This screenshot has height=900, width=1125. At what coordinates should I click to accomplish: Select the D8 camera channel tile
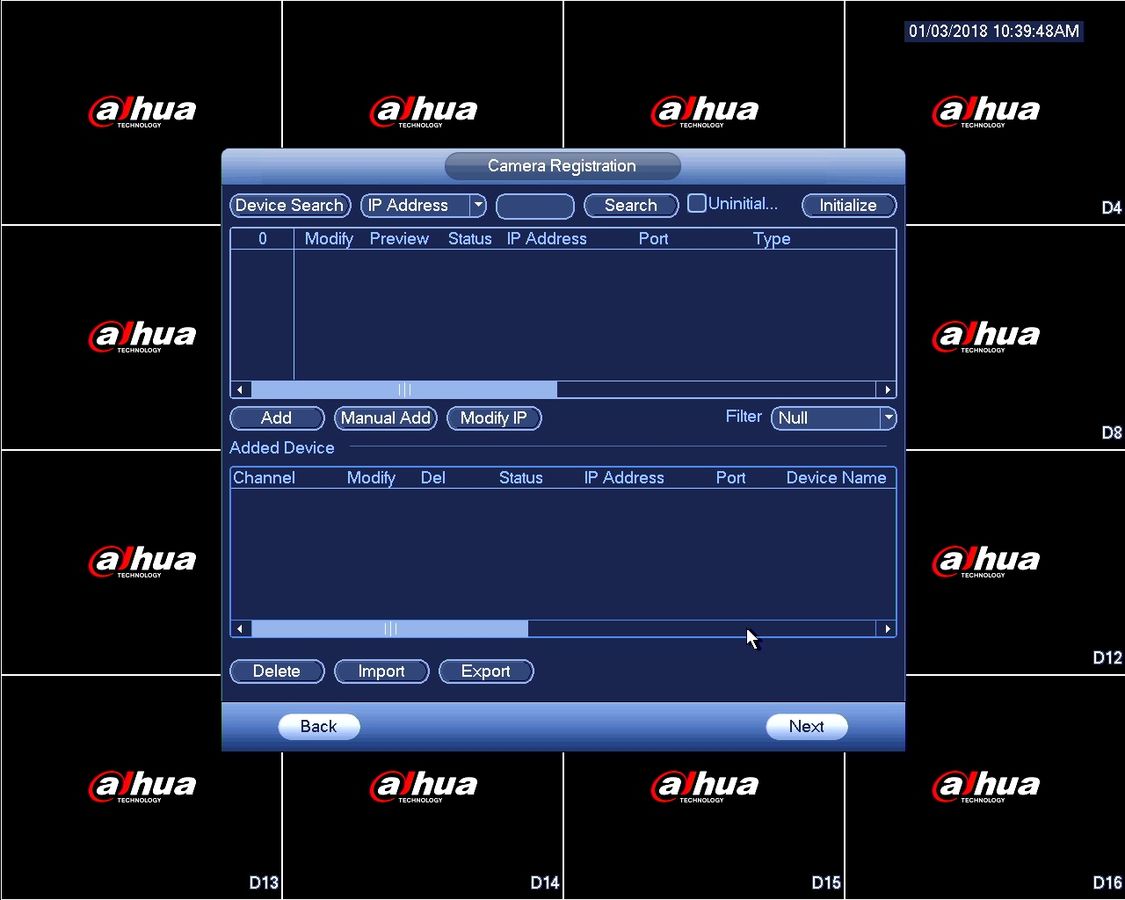click(x=1015, y=337)
